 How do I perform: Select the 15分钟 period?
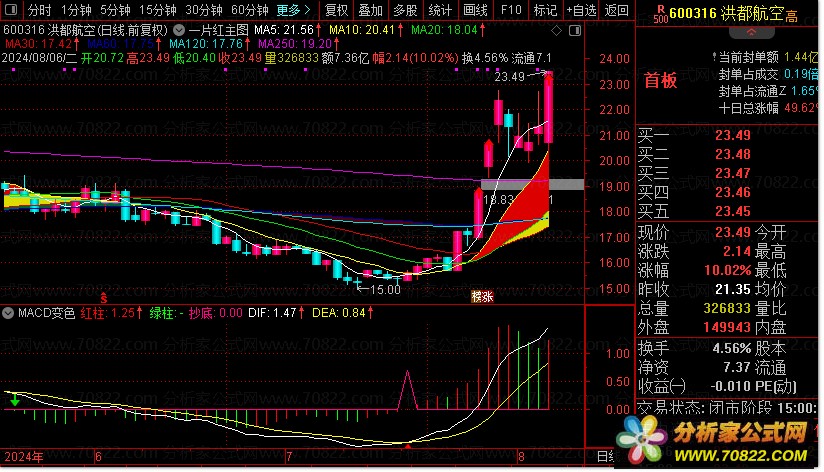point(158,10)
